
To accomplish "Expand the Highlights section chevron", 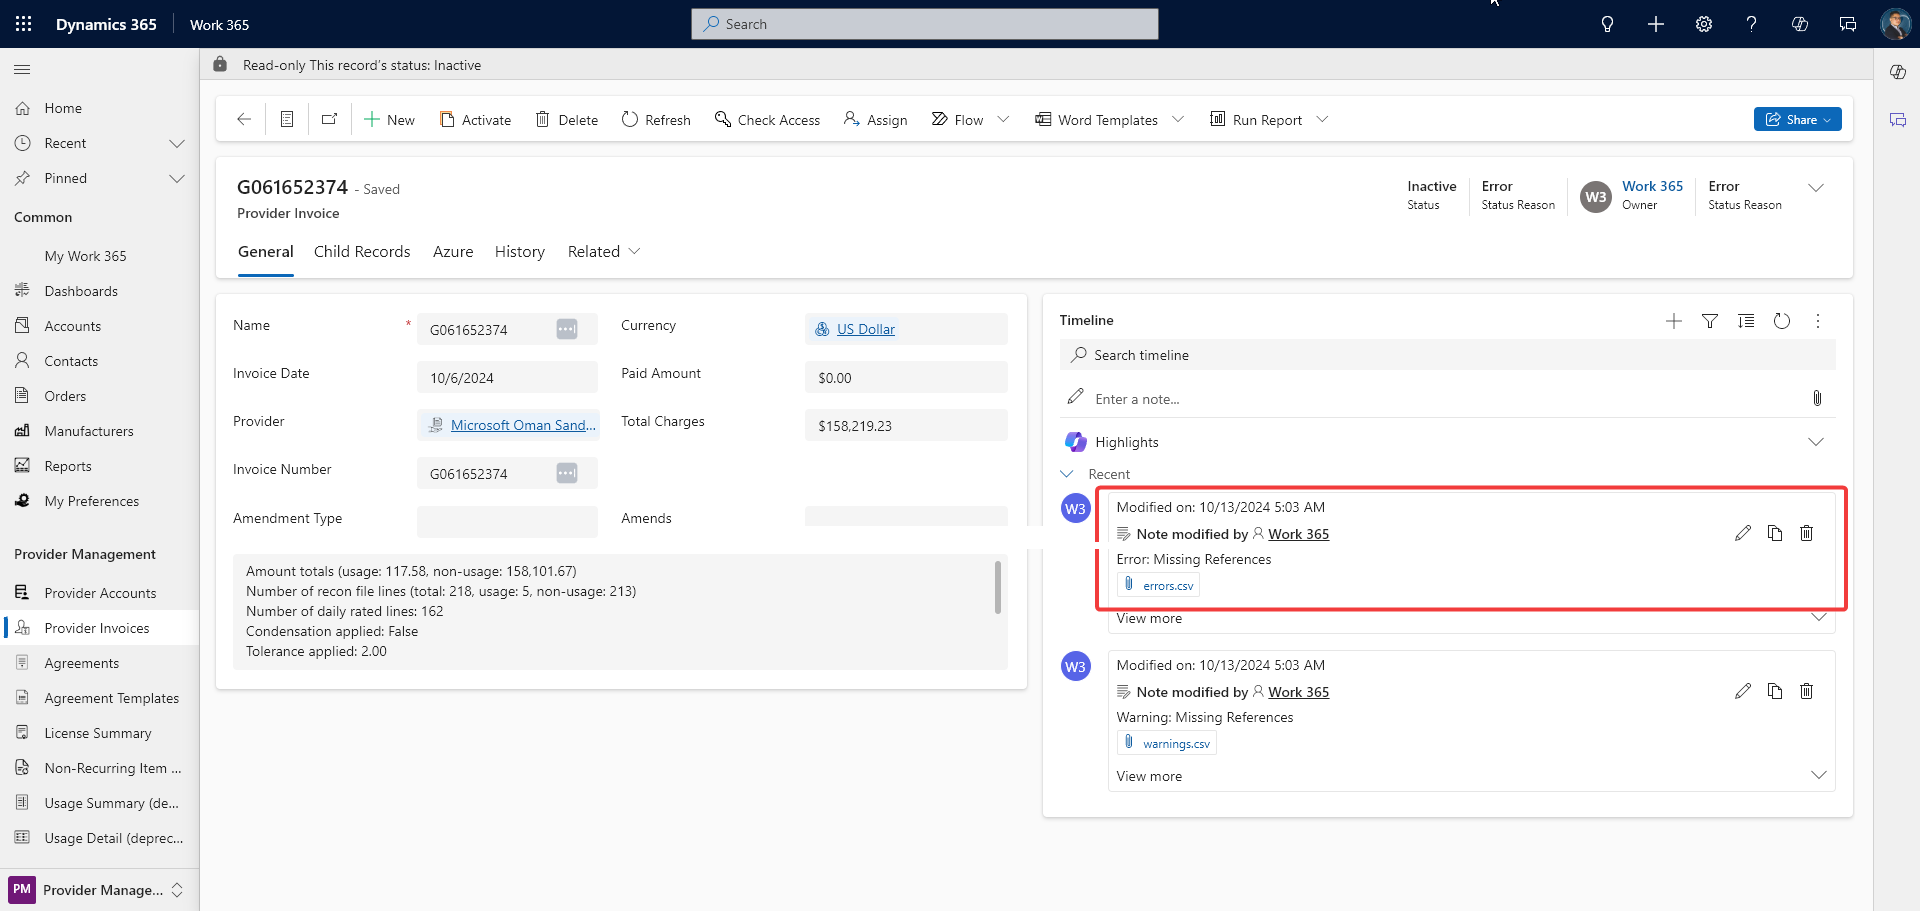I will point(1816,442).
